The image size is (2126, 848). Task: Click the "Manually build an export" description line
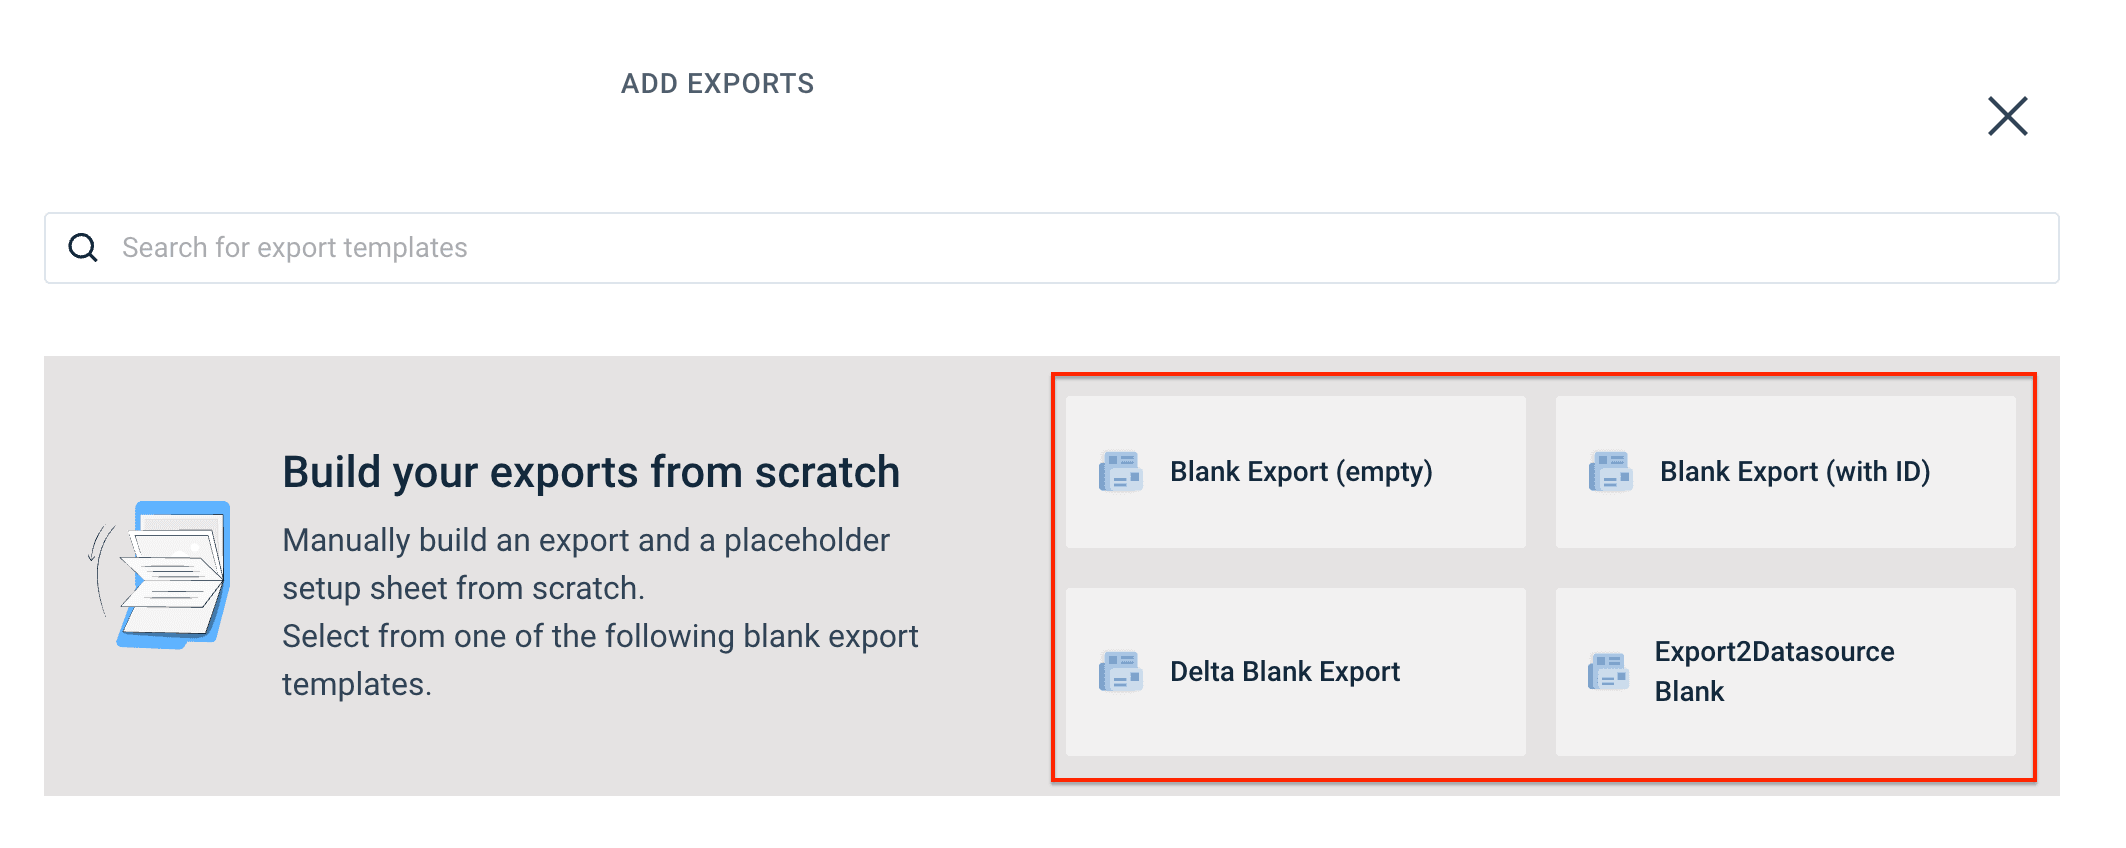tap(586, 540)
